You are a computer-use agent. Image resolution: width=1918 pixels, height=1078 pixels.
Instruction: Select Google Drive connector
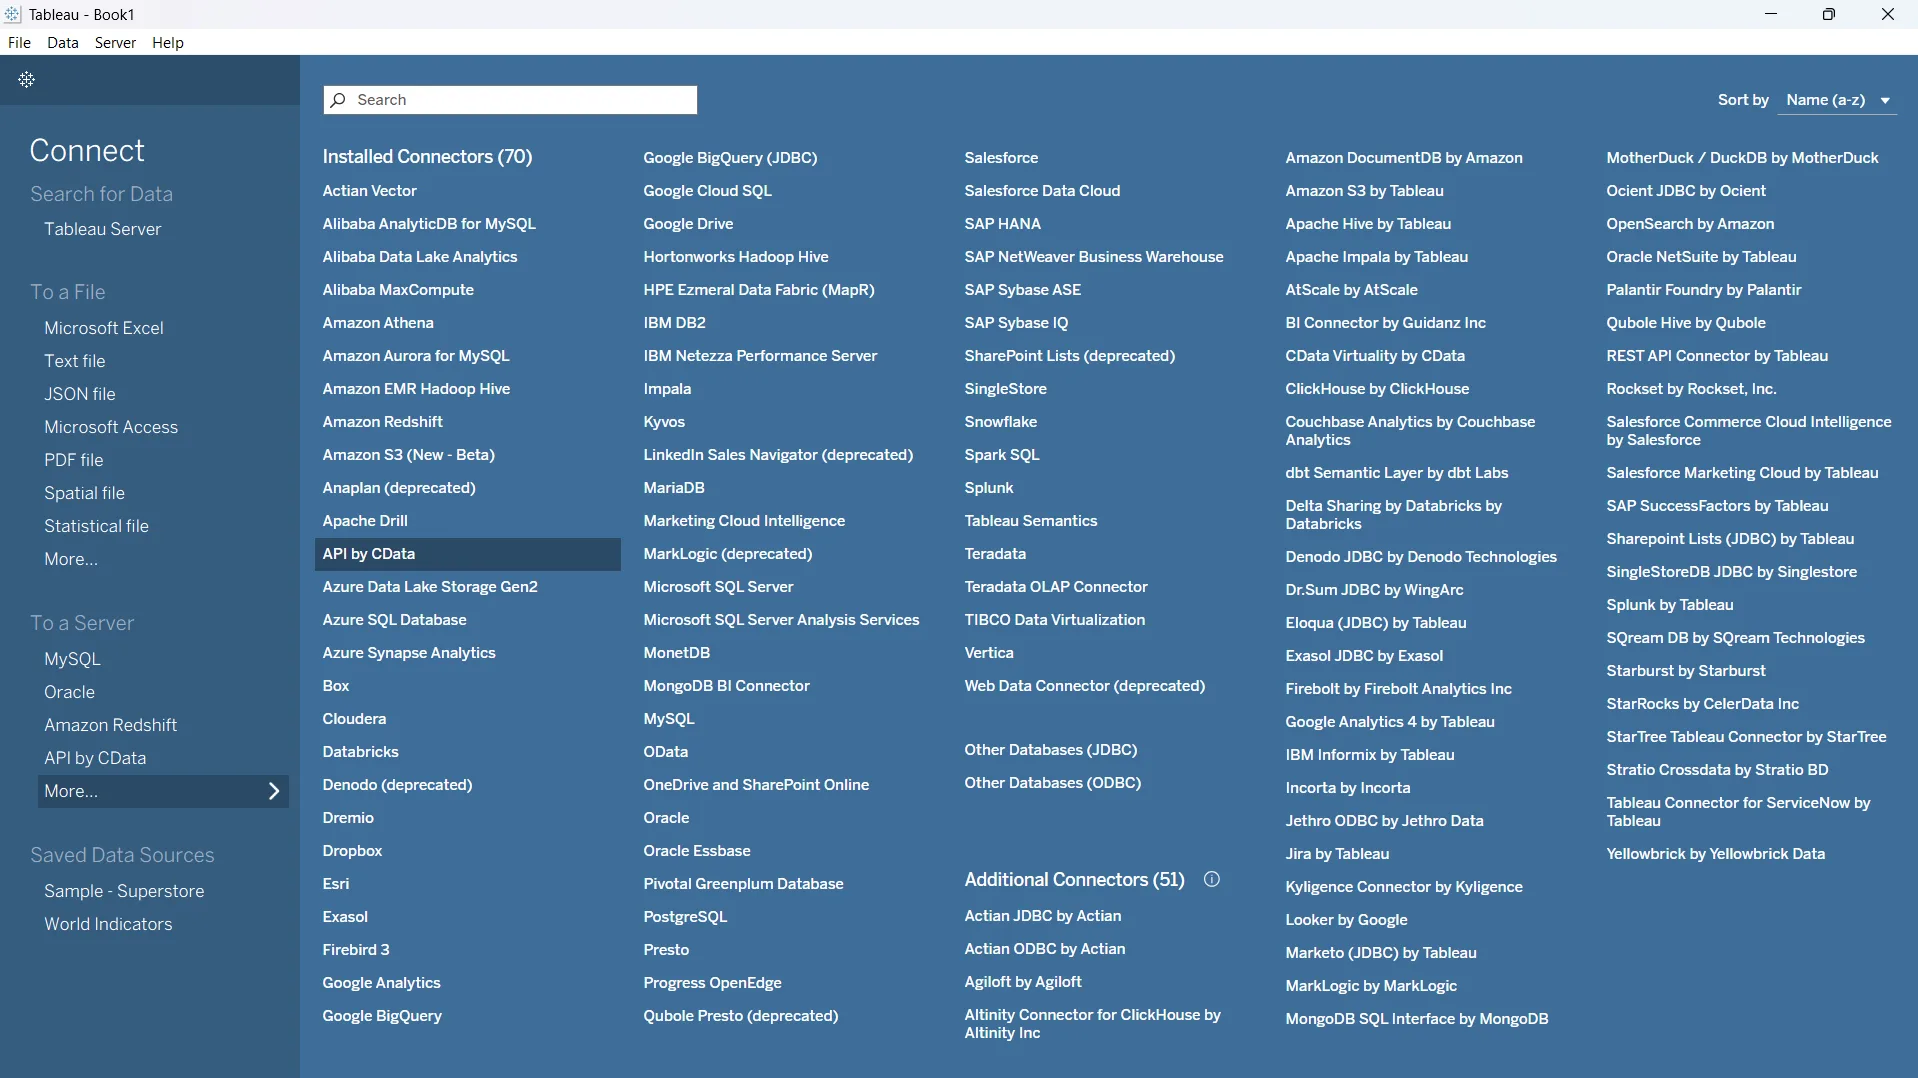pyautogui.click(x=688, y=224)
